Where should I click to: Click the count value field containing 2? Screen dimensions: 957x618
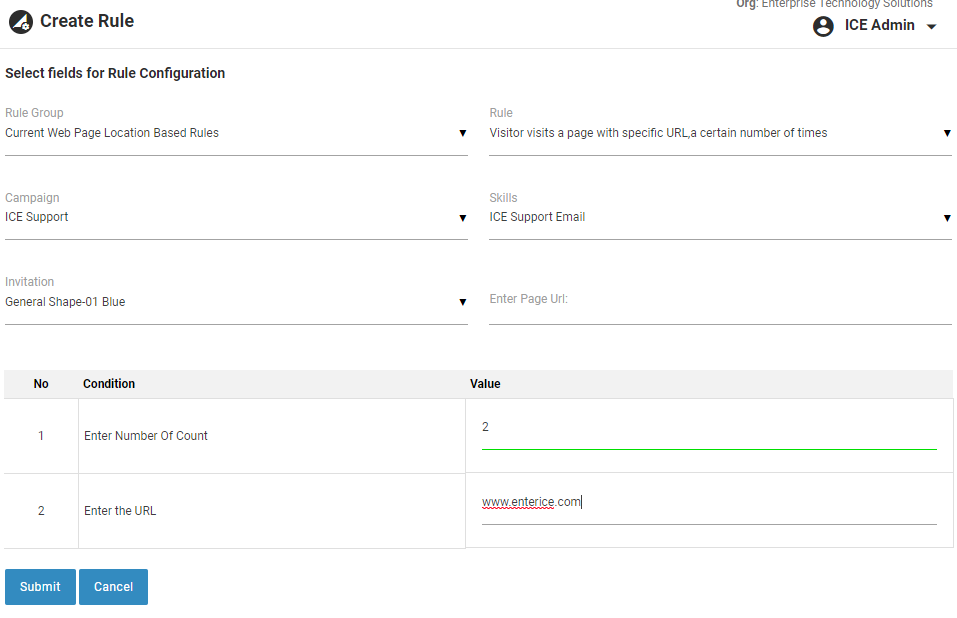tap(708, 428)
